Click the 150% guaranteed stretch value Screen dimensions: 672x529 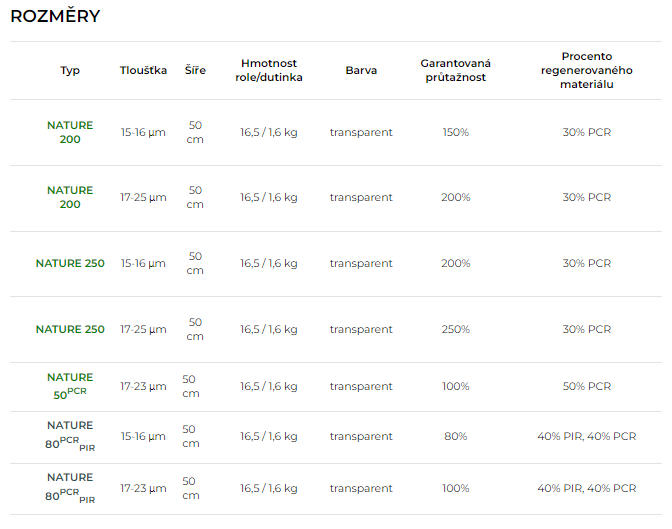tap(455, 133)
